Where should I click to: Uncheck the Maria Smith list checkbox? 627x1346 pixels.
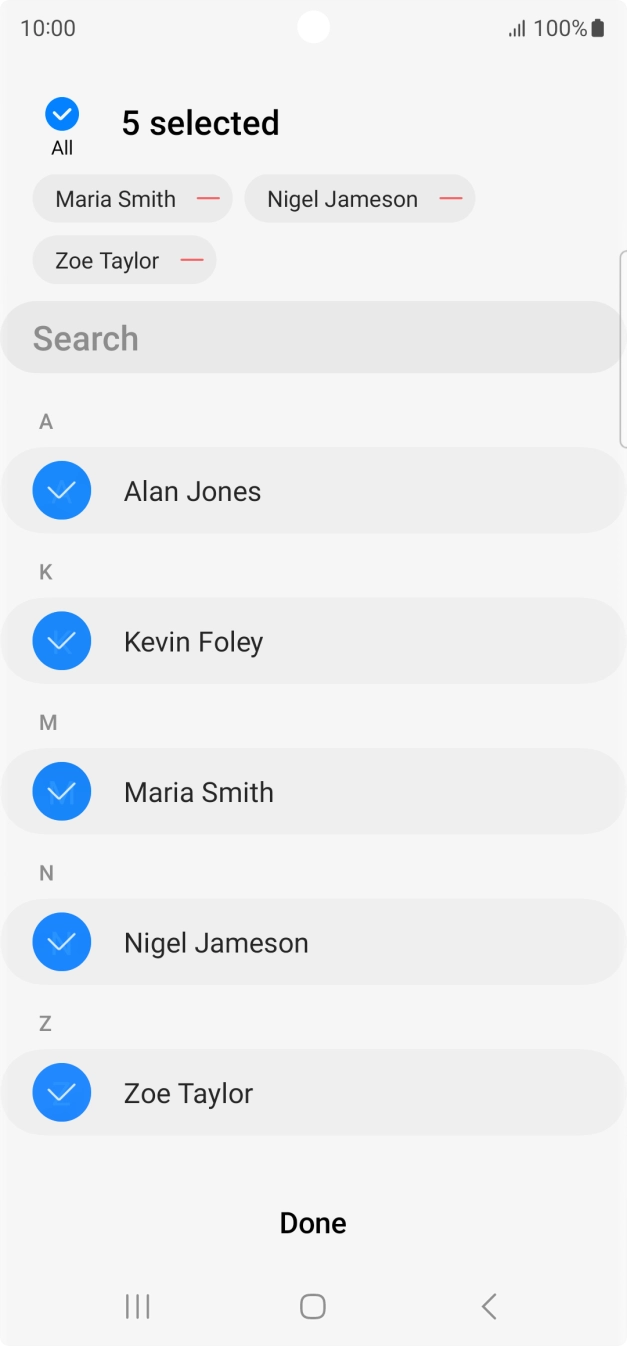[62, 792]
